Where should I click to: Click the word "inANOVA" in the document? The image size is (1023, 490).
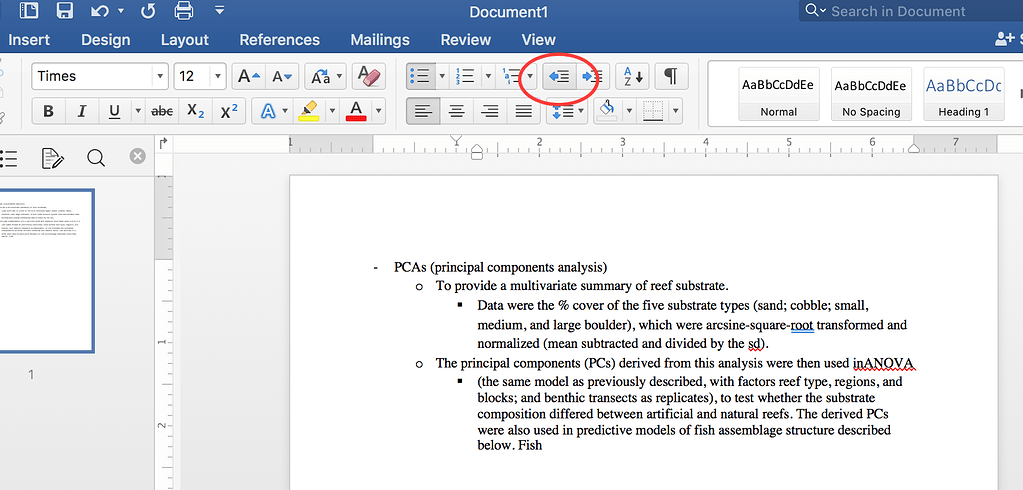point(885,363)
